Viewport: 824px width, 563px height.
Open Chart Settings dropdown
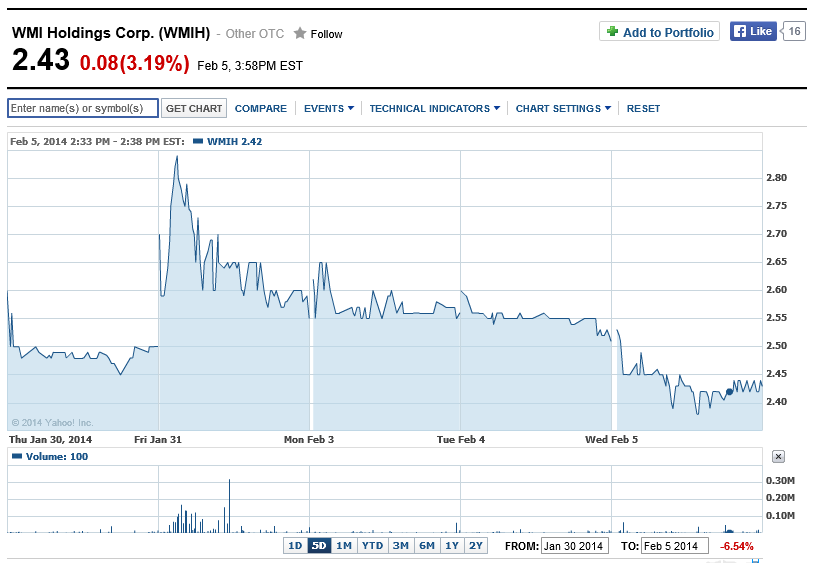click(x=563, y=108)
